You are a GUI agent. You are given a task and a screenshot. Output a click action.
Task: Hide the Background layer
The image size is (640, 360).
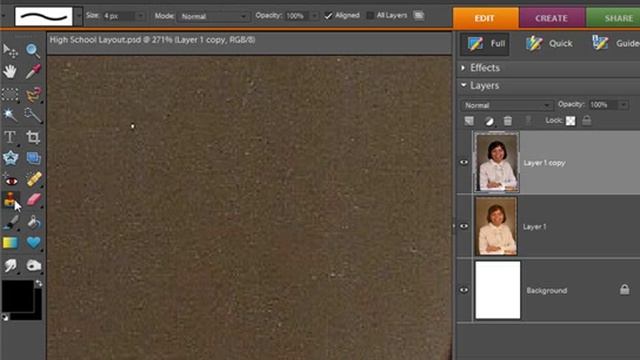click(464, 290)
